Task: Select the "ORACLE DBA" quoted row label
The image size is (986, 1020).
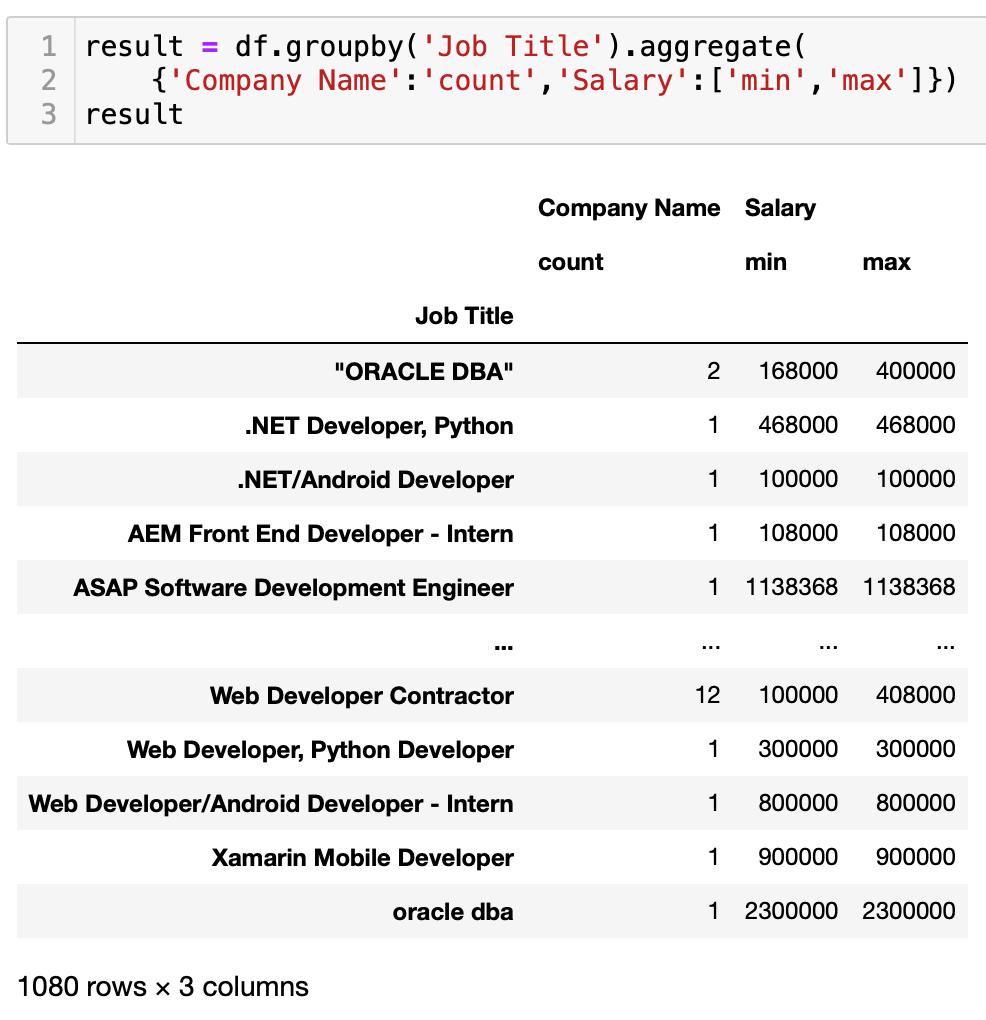Action: point(423,372)
